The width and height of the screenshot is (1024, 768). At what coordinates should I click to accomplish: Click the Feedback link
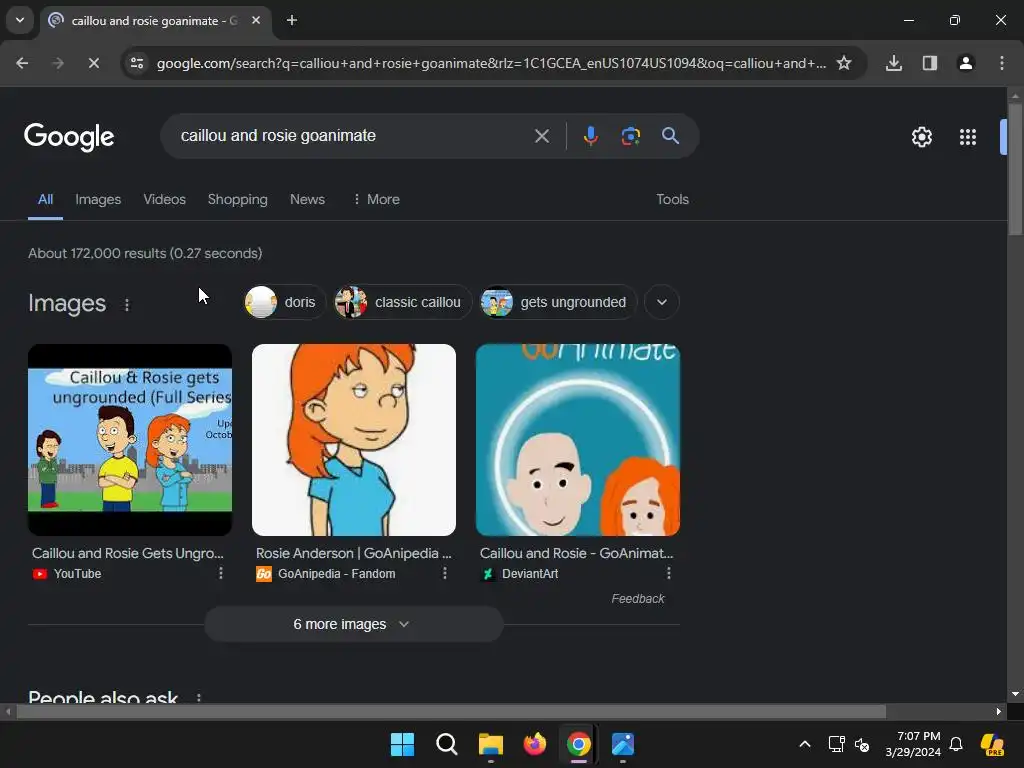pyautogui.click(x=637, y=598)
